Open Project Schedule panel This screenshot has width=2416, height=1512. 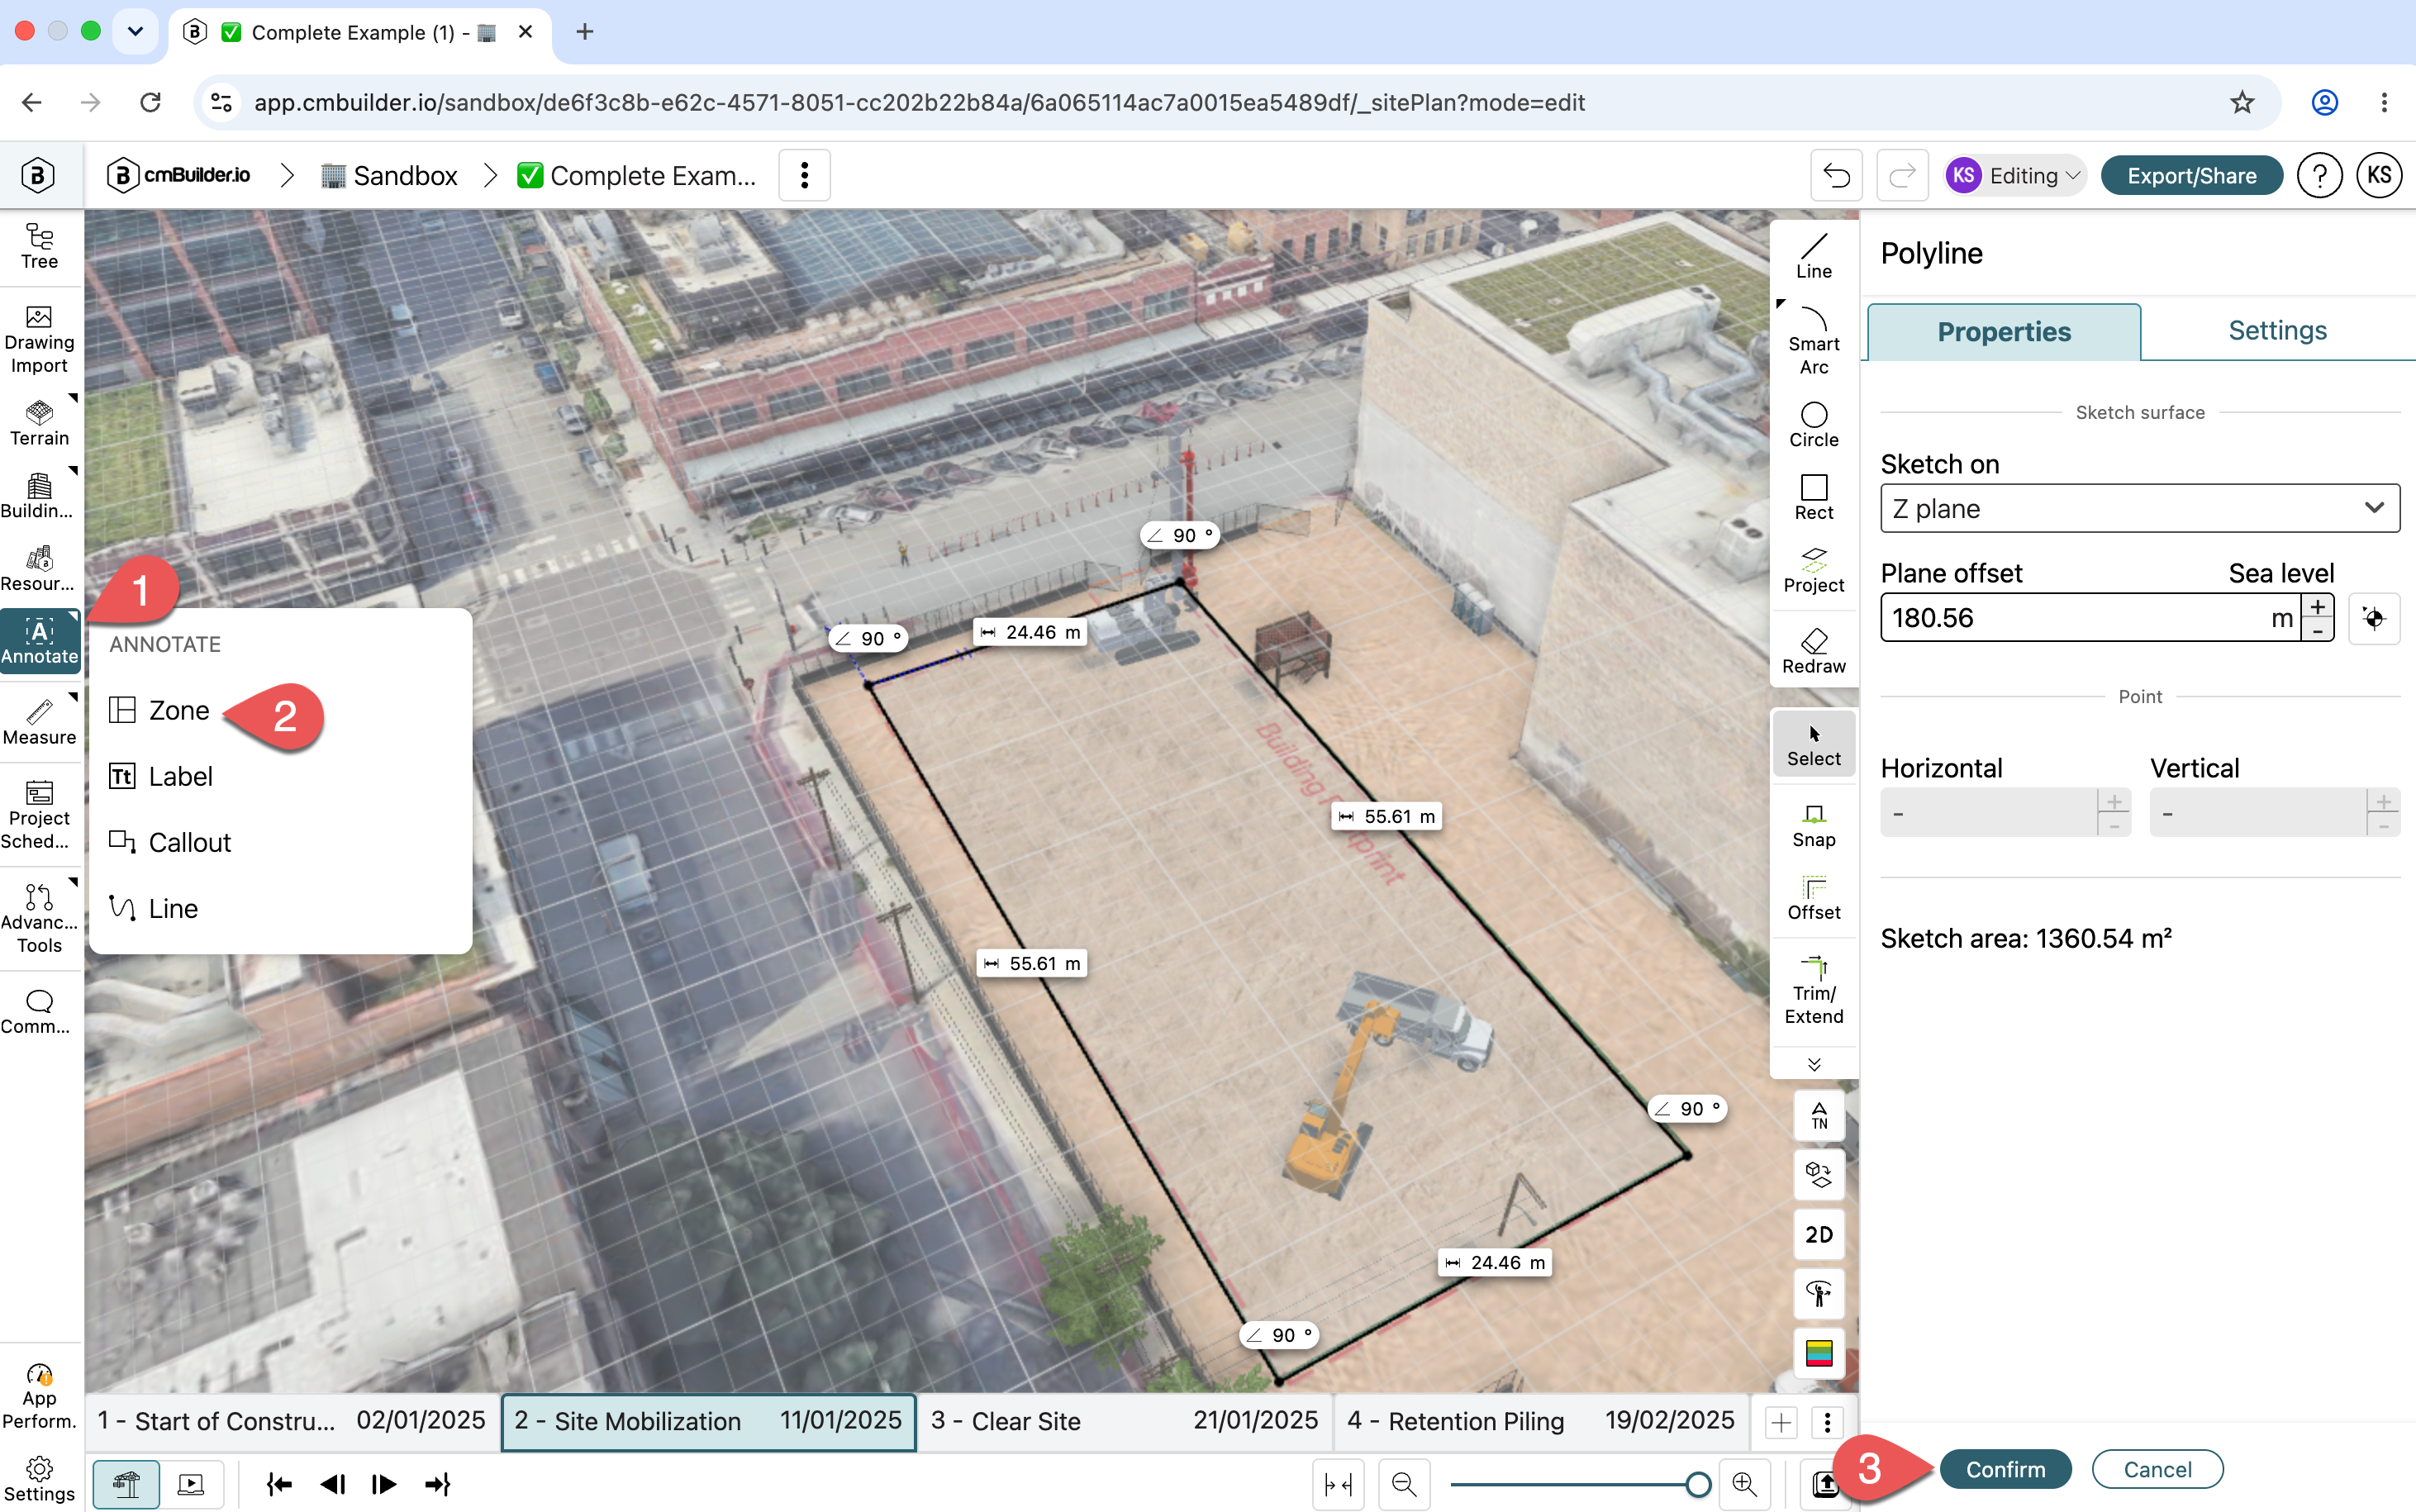tap(40, 815)
